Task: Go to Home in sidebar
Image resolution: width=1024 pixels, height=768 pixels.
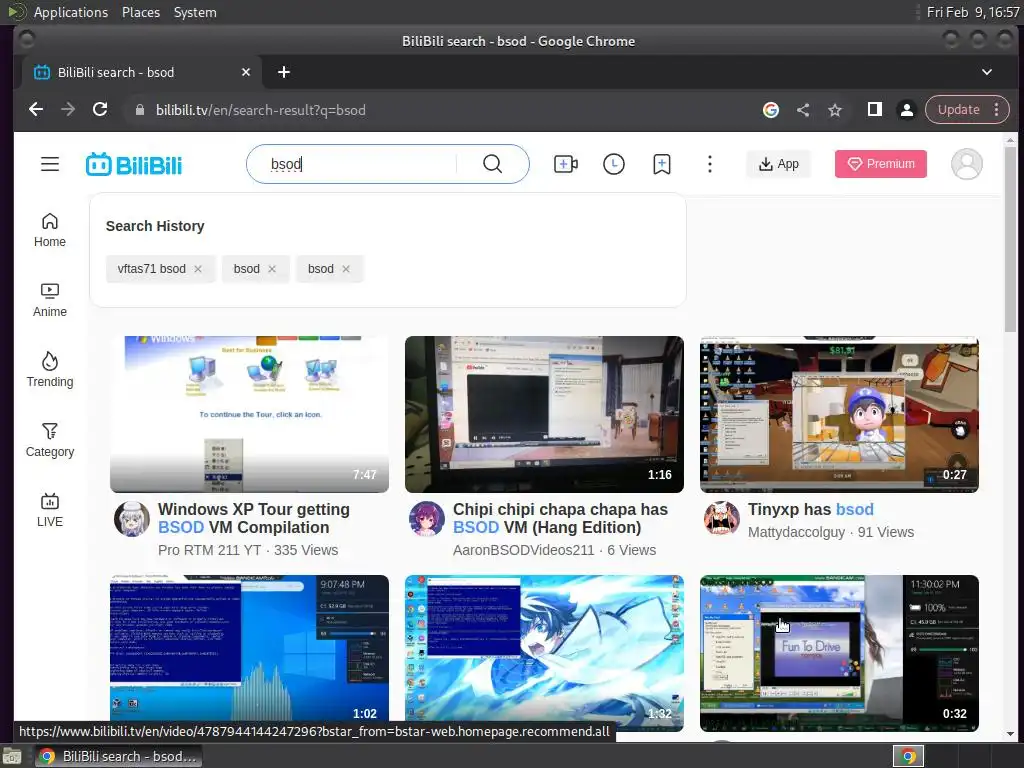Action: (50, 230)
